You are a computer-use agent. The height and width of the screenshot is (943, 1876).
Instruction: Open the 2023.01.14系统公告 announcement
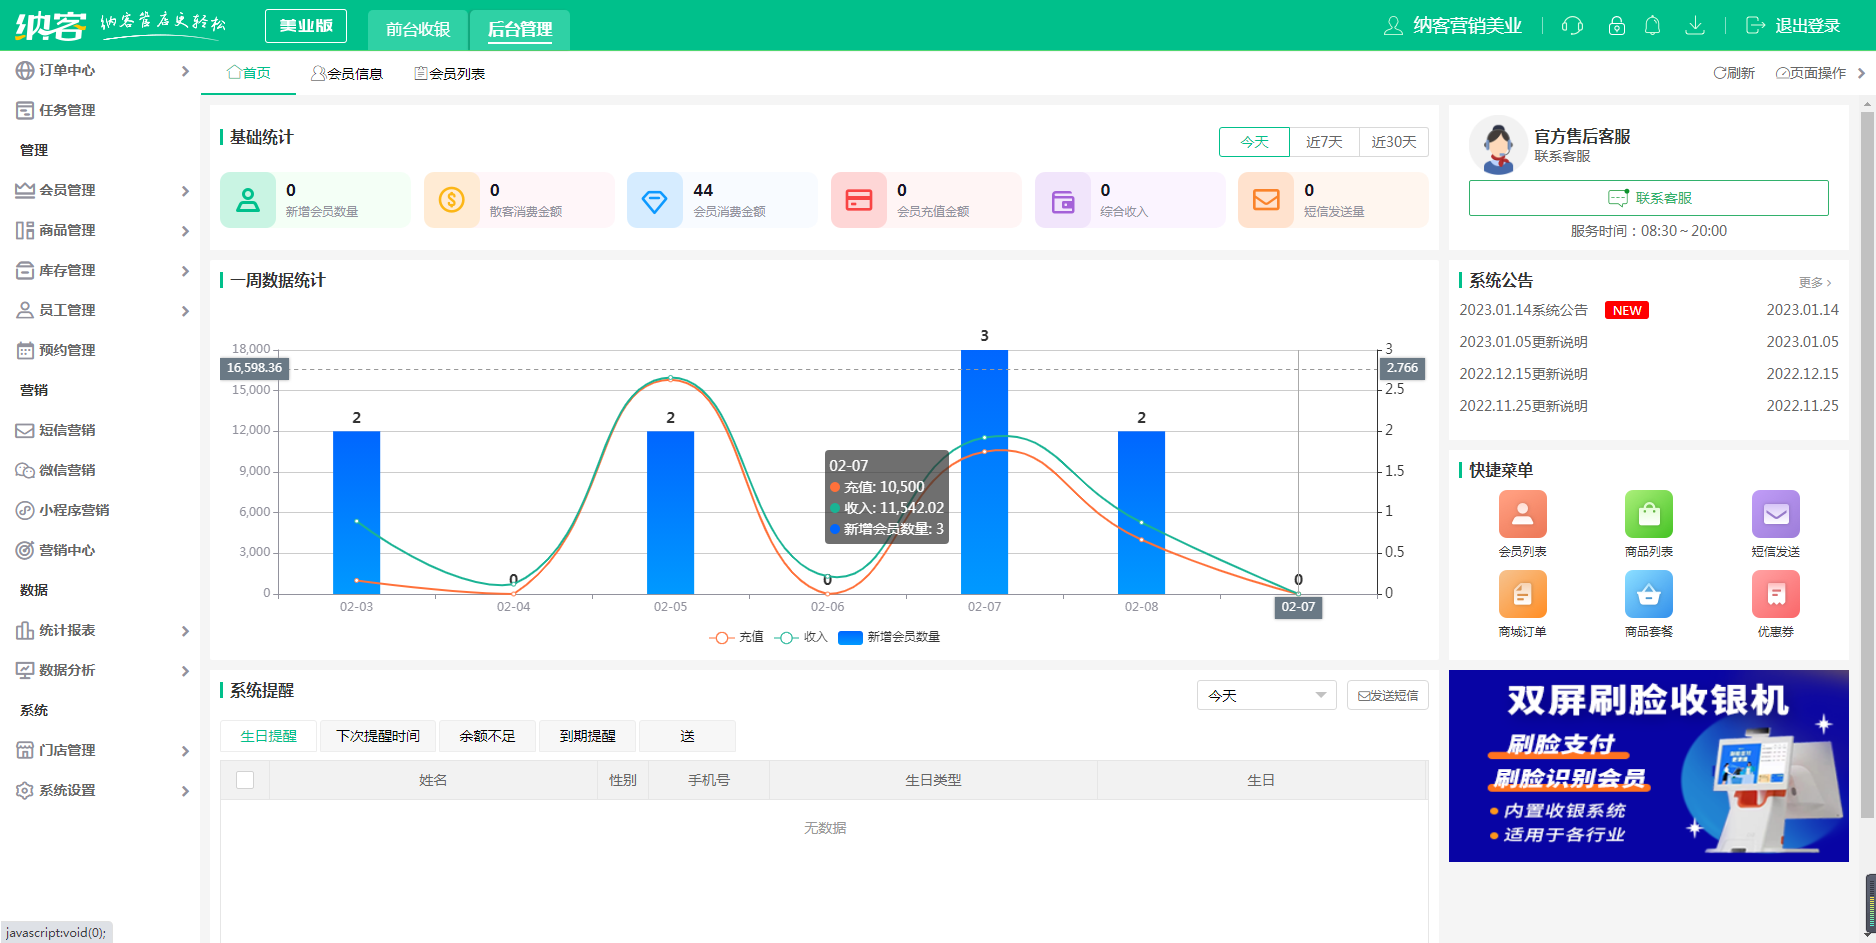[1523, 310]
